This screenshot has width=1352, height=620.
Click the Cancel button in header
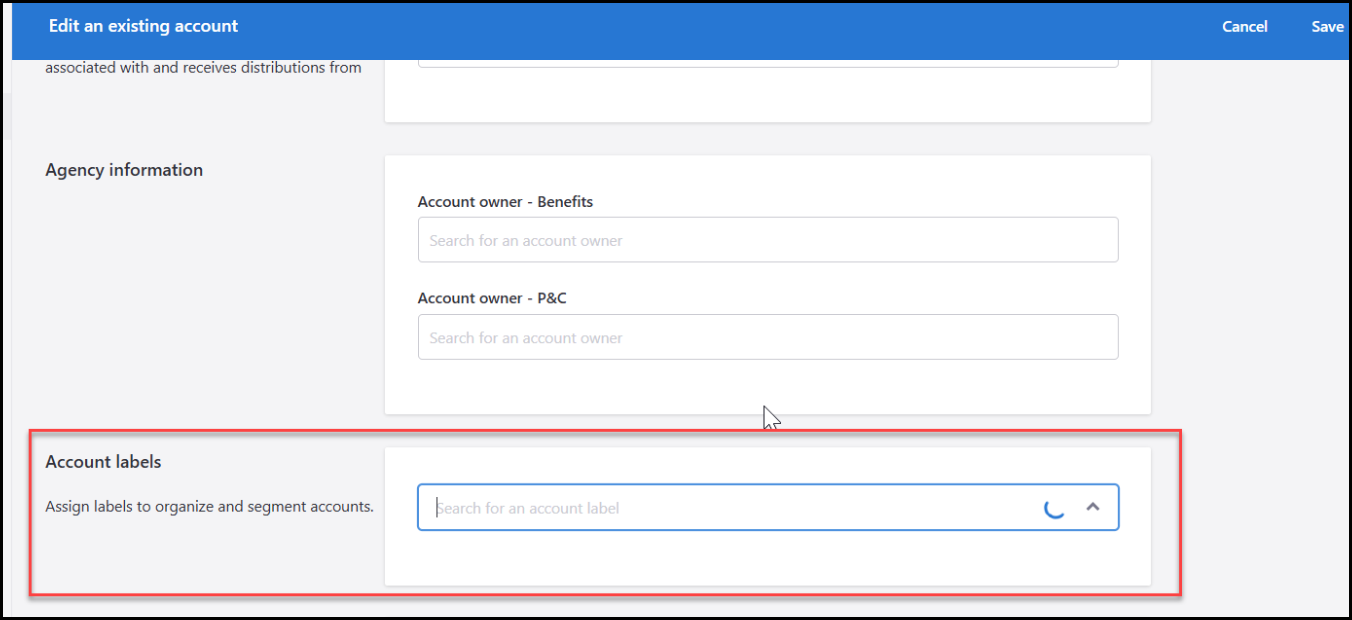(x=1244, y=27)
